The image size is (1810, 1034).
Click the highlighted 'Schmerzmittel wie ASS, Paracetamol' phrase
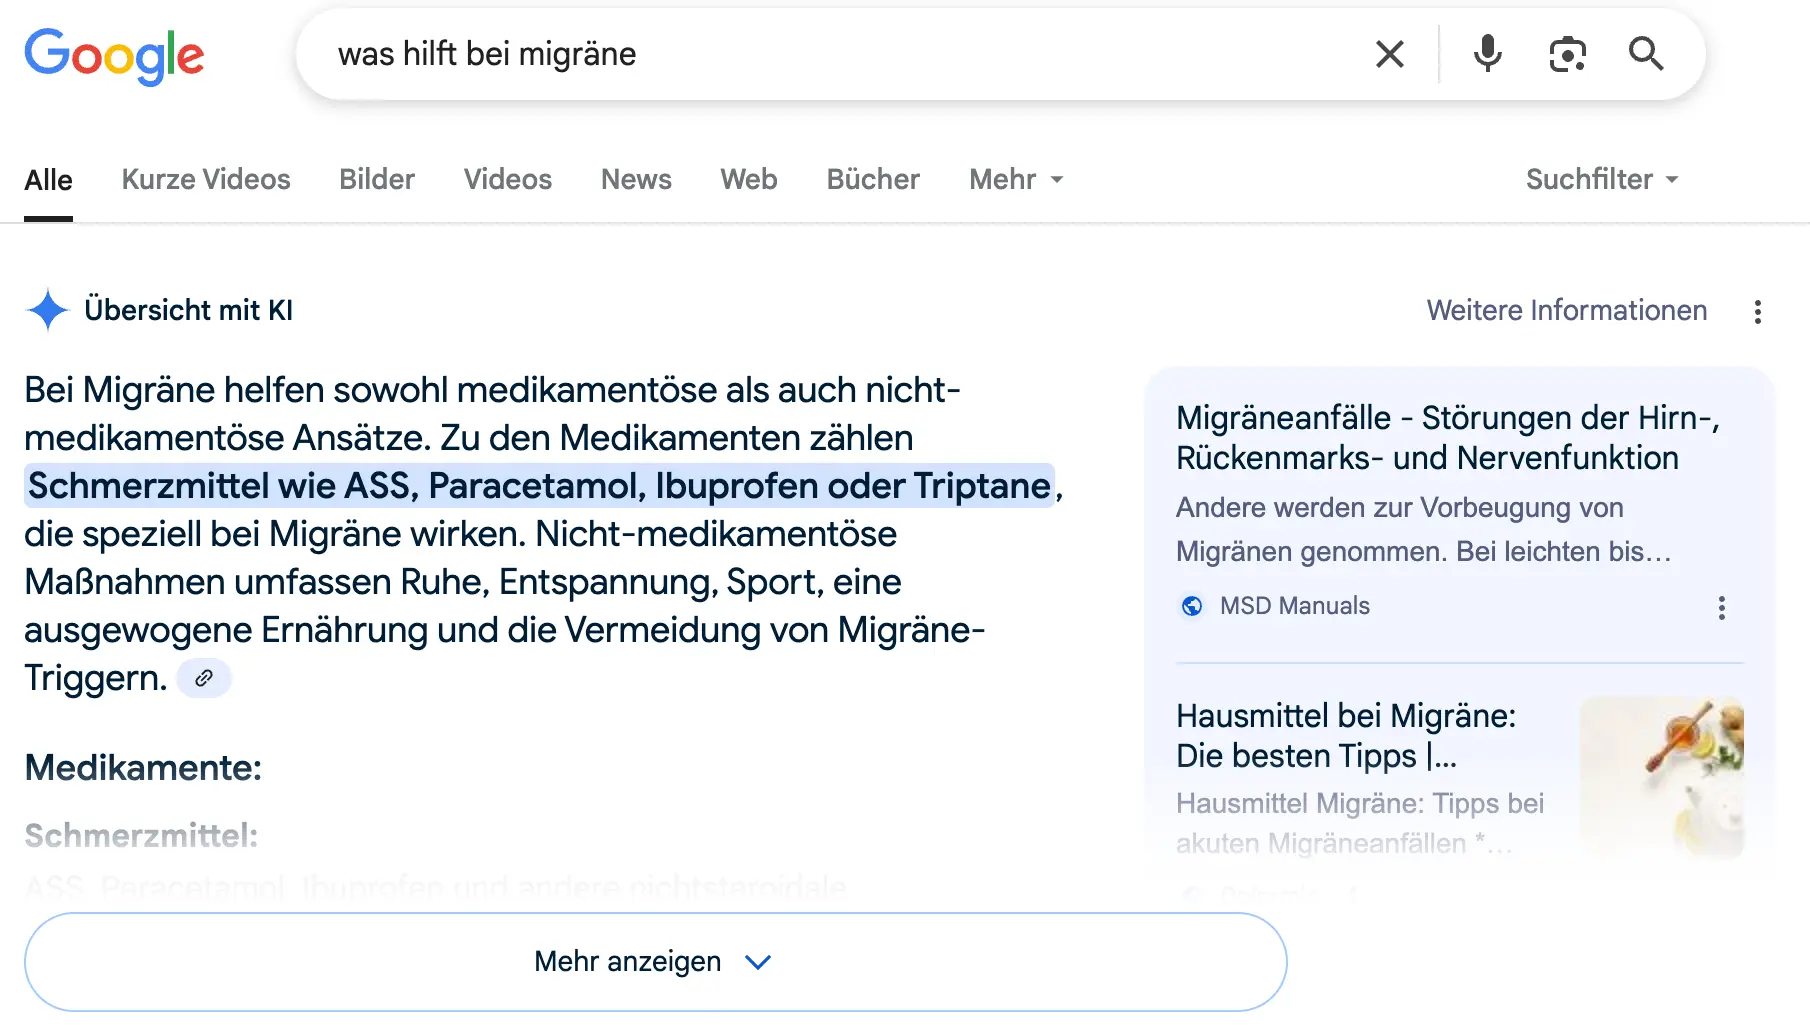pos(540,486)
